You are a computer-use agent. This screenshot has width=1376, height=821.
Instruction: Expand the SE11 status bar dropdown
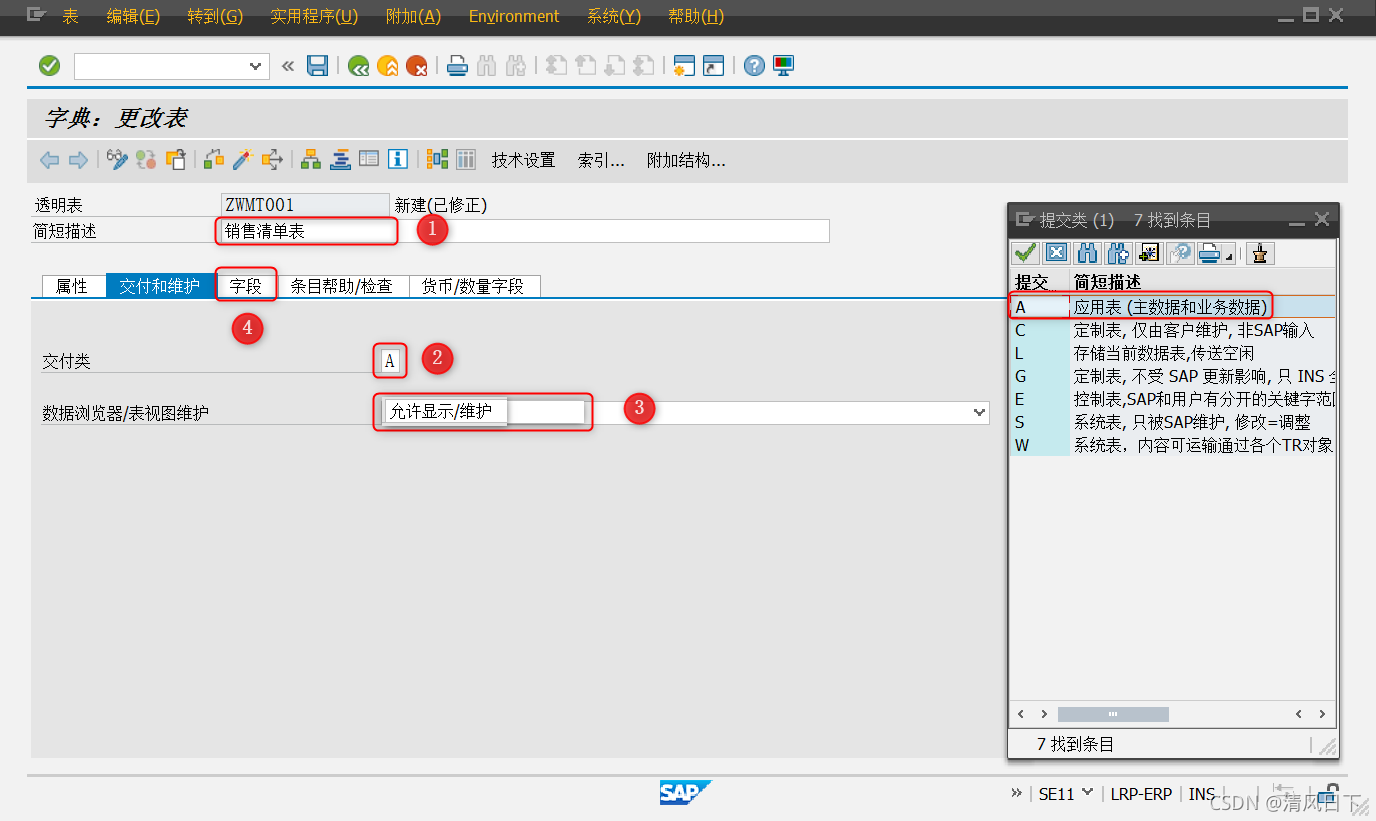[x=1088, y=793]
